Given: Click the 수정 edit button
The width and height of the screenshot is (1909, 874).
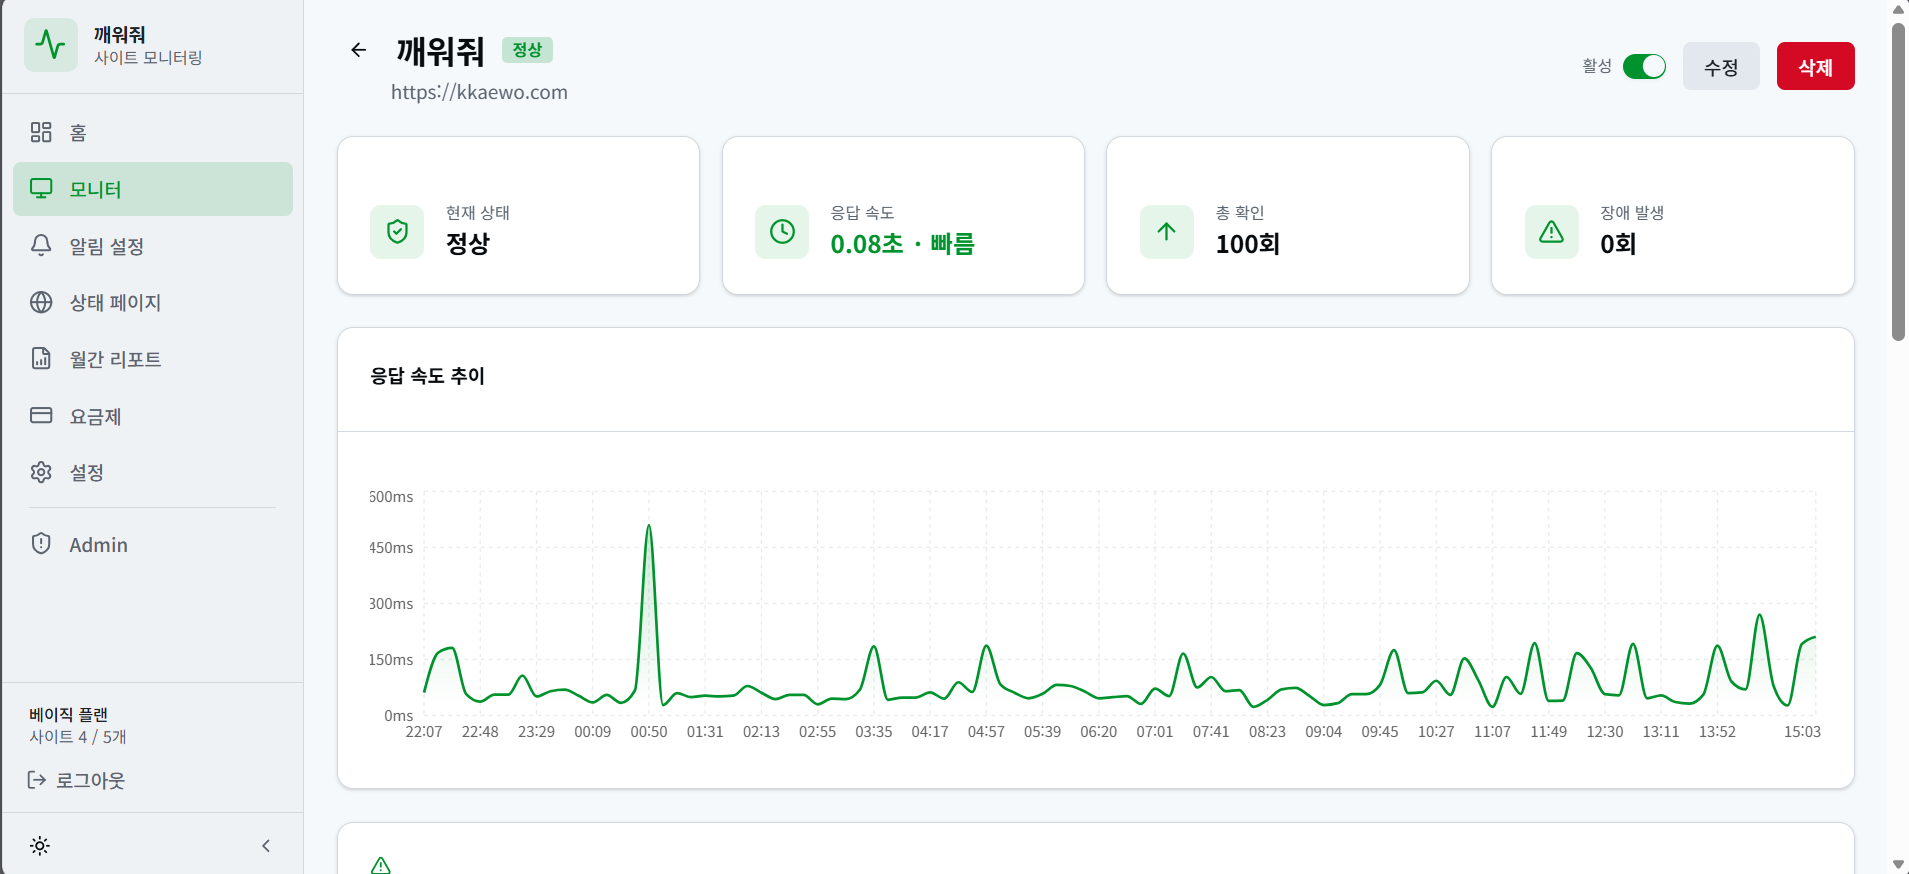Looking at the screenshot, I should (x=1721, y=66).
